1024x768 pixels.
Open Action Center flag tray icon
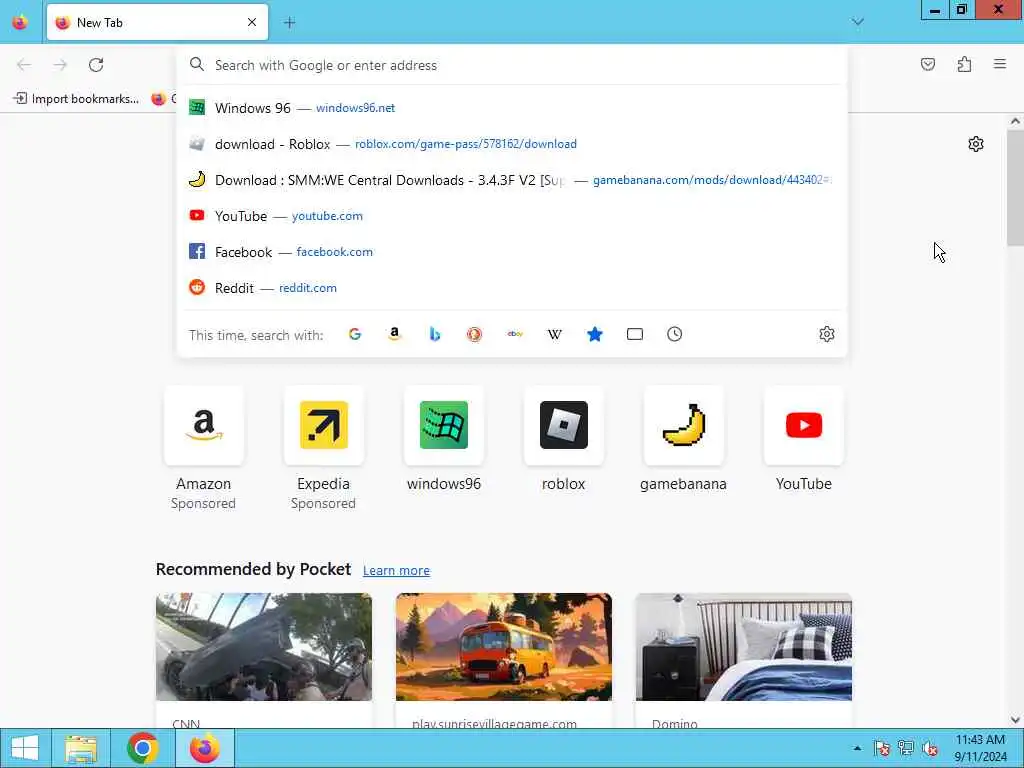tap(882, 748)
